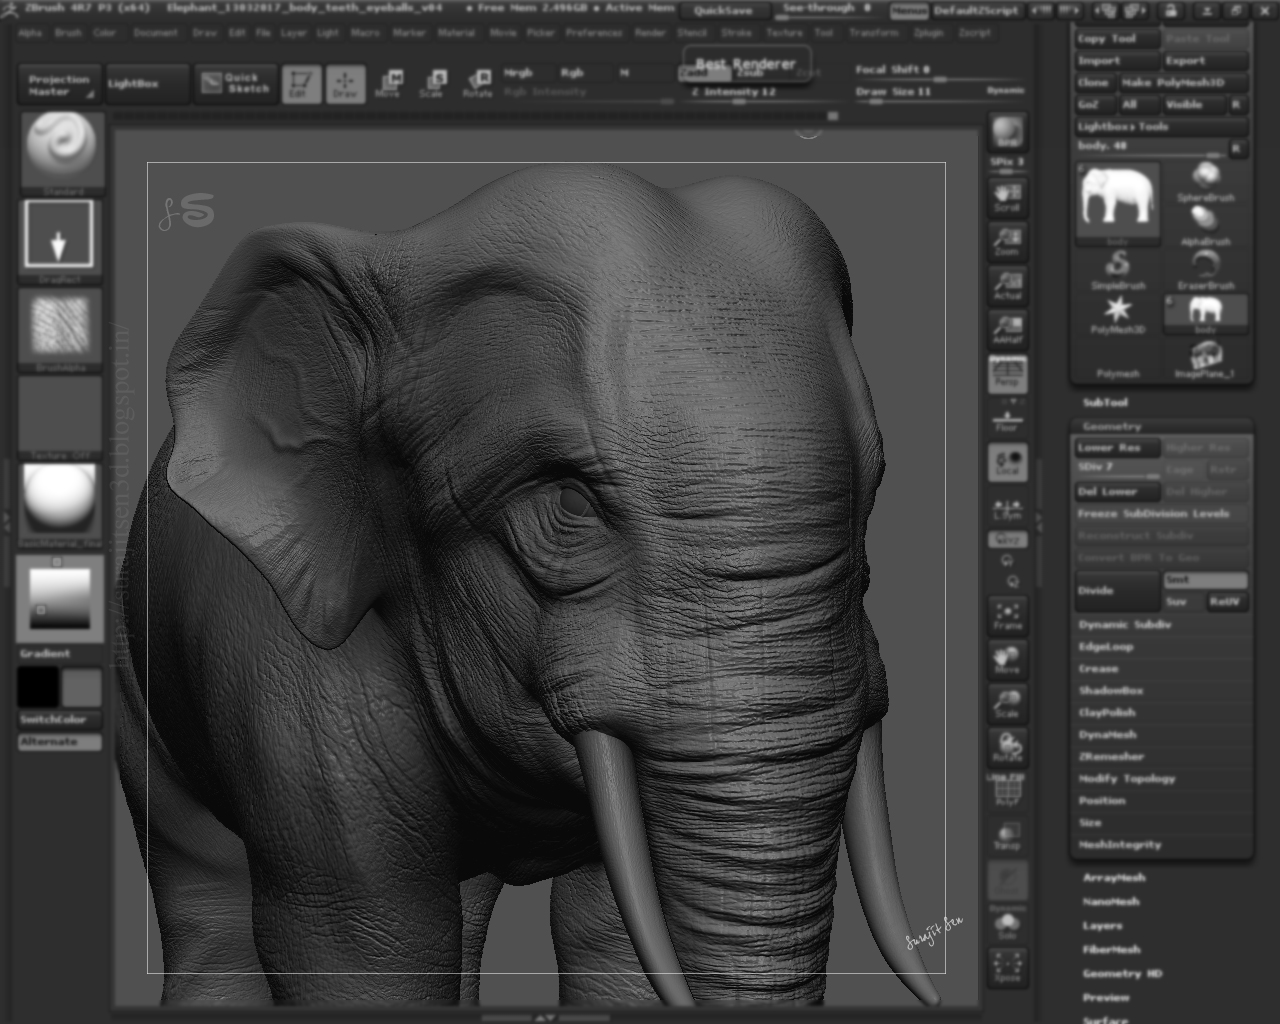
Task: Toggle Transp transparency icon
Action: [x=1007, y=836]
